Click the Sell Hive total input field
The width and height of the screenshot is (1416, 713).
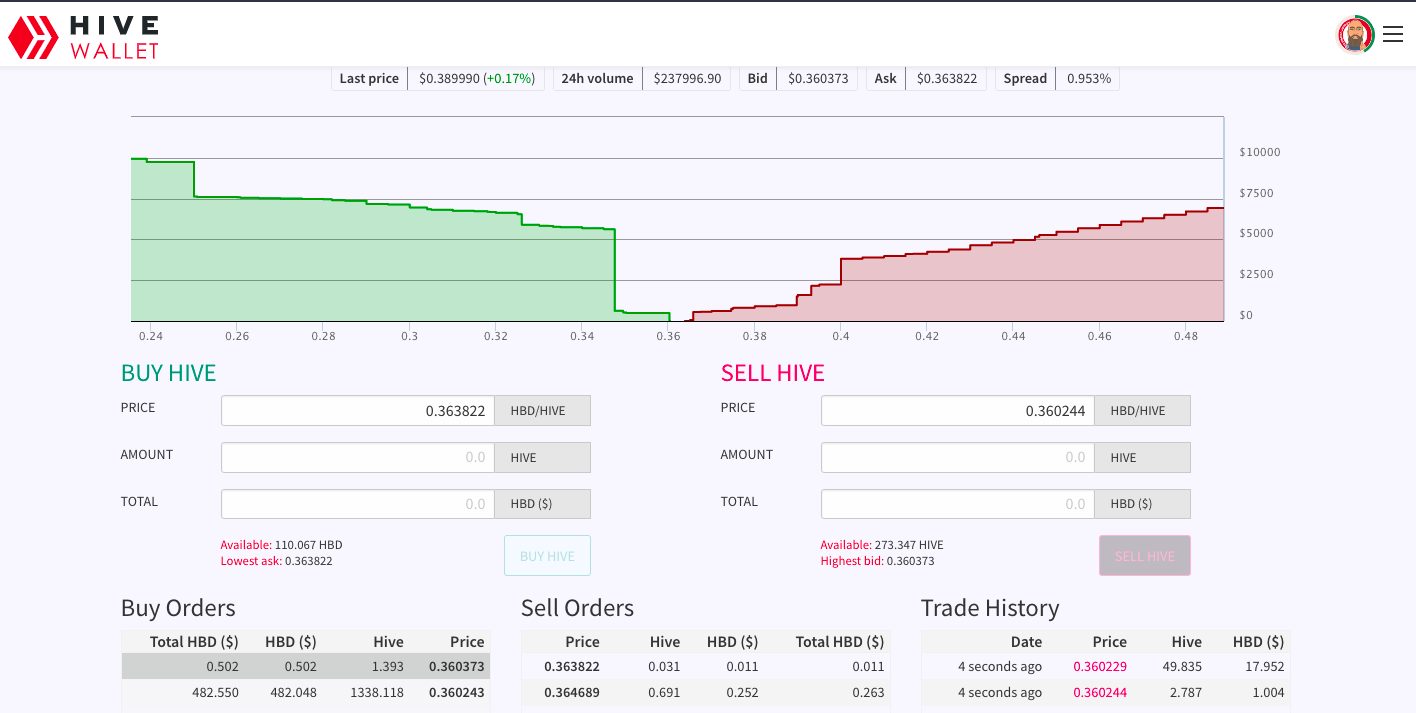[958, 504]
